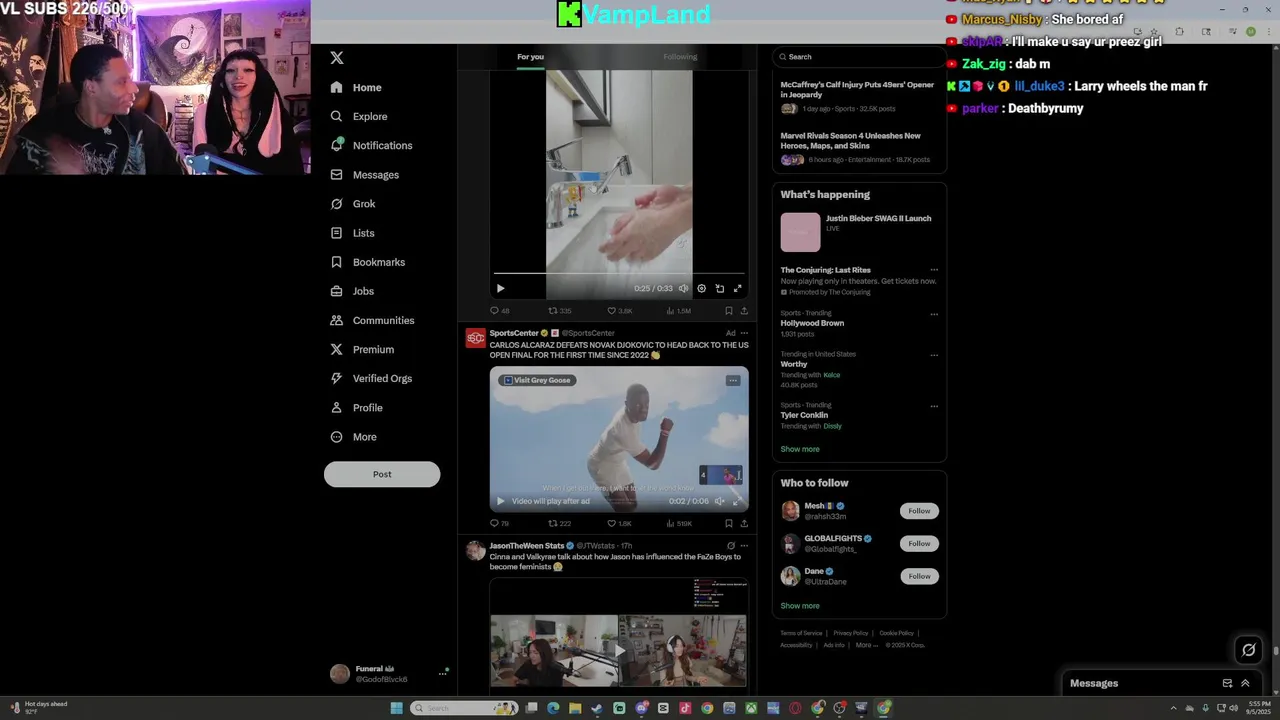Open Justin Bieber SWAG II Launch live event
1280x720 pixels.
[x=859, y=232]
